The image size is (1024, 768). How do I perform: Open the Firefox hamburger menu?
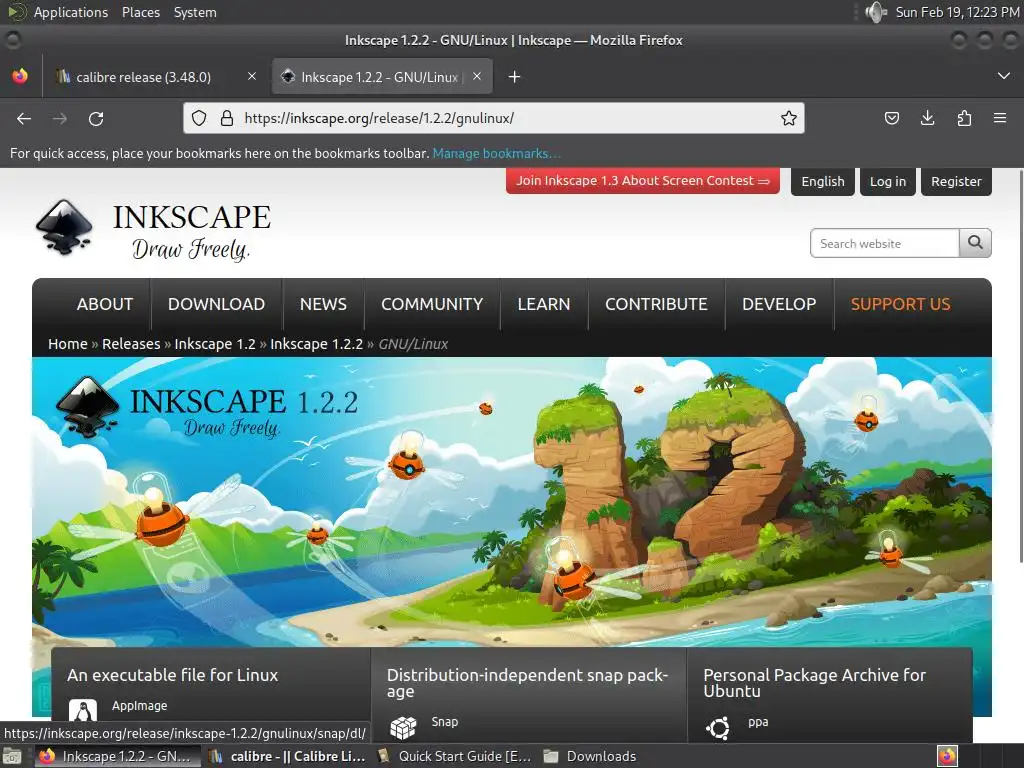[1000, 118]
